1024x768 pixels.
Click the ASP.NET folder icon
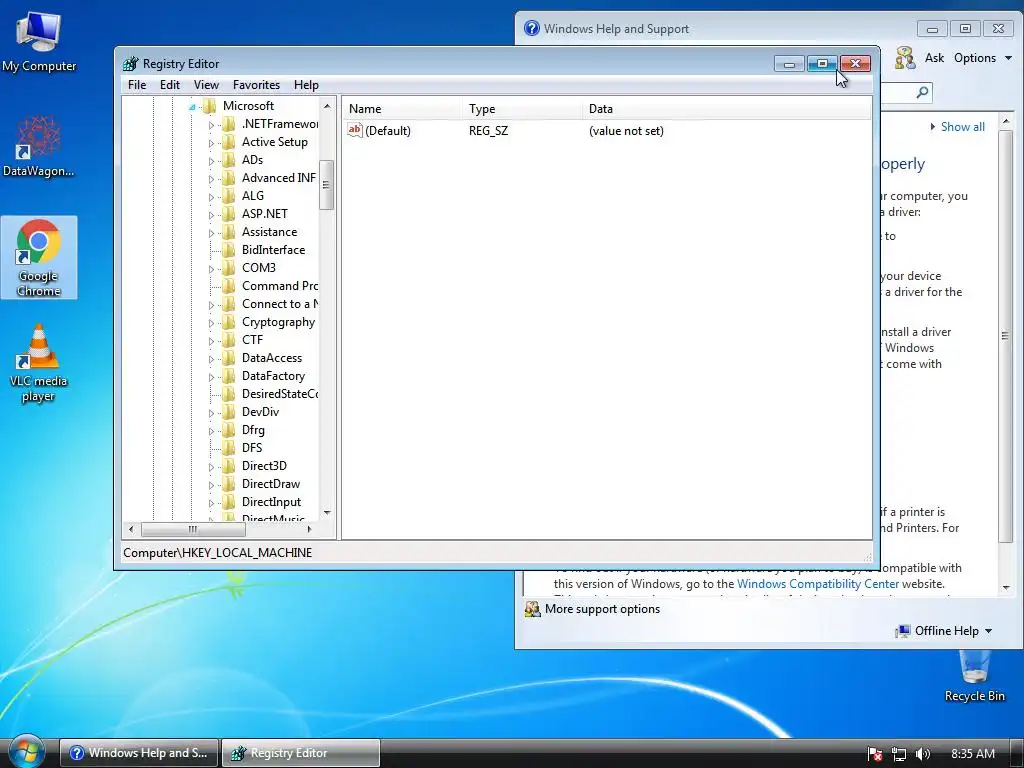pyautogui.click(x=229, y=214)
